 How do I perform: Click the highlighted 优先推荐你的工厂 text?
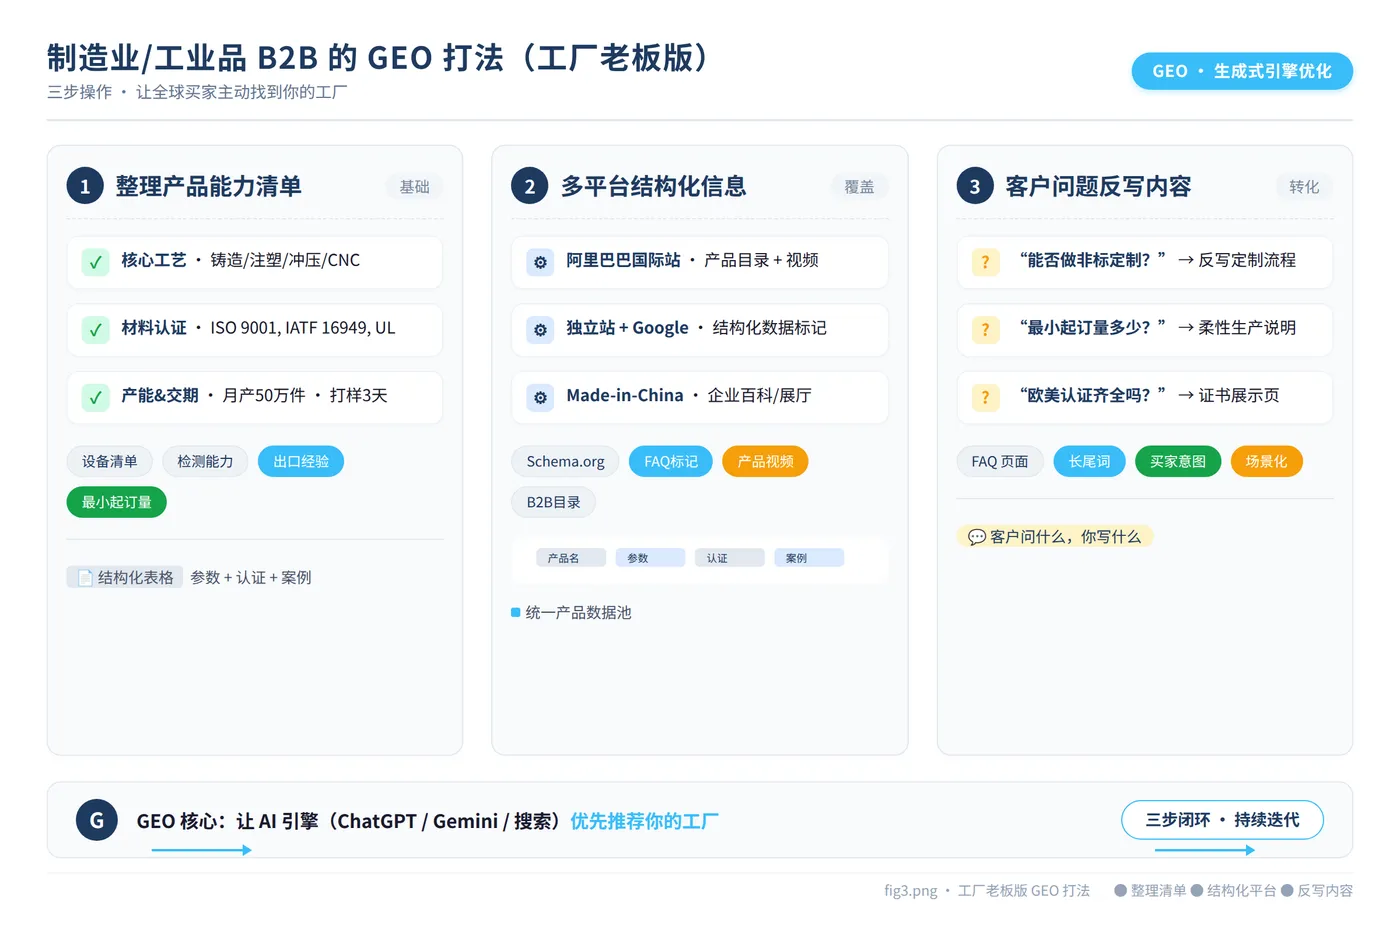(644, 821)
